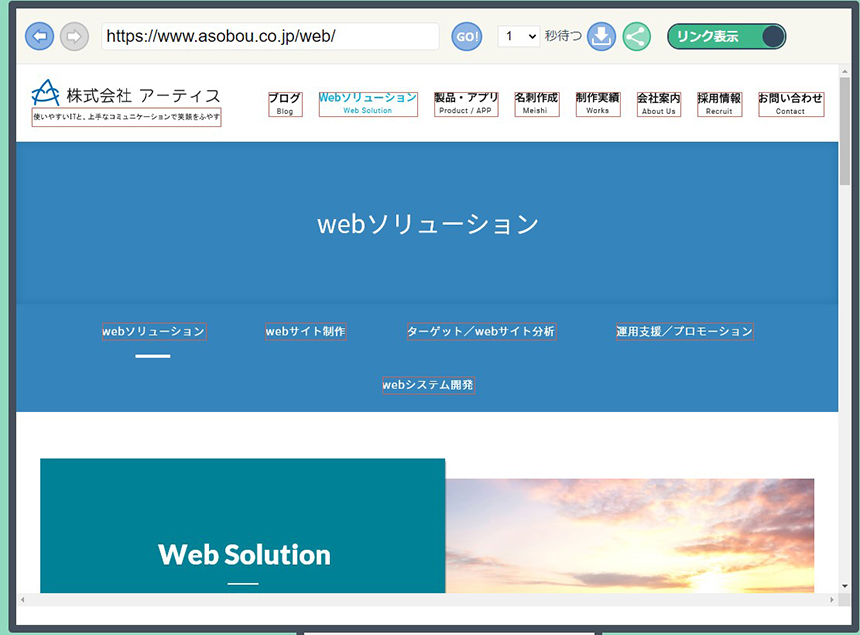Open the 採用情報 Recruit menu item
Screen dimensions: 860x635
tap(719, 104)
